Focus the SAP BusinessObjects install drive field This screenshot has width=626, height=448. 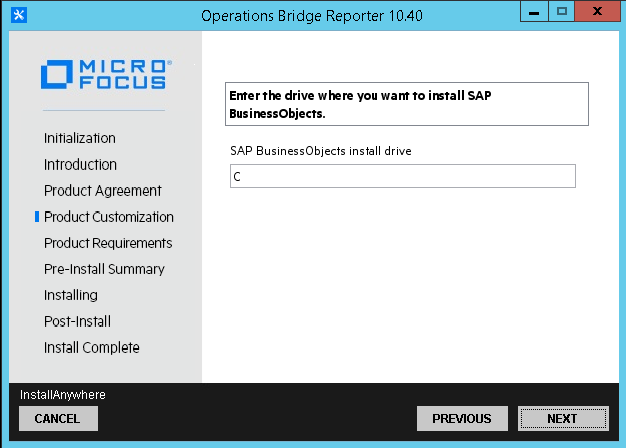(x=402, y=176)
